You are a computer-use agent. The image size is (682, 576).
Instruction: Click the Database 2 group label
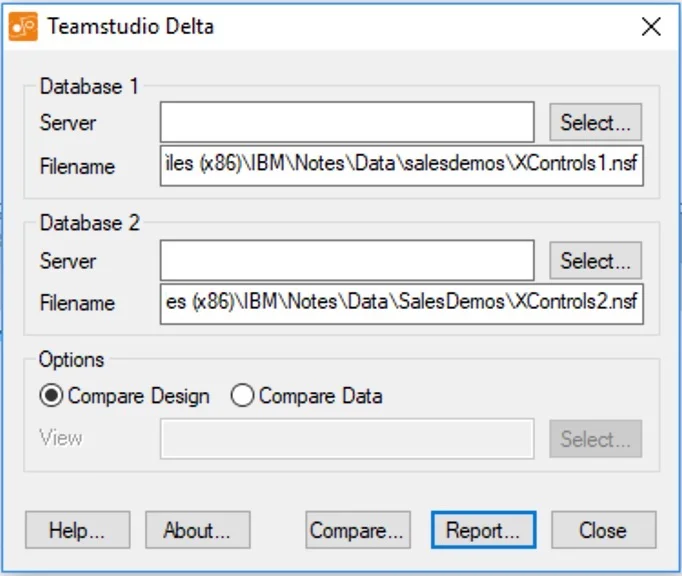tap(90, 223)
